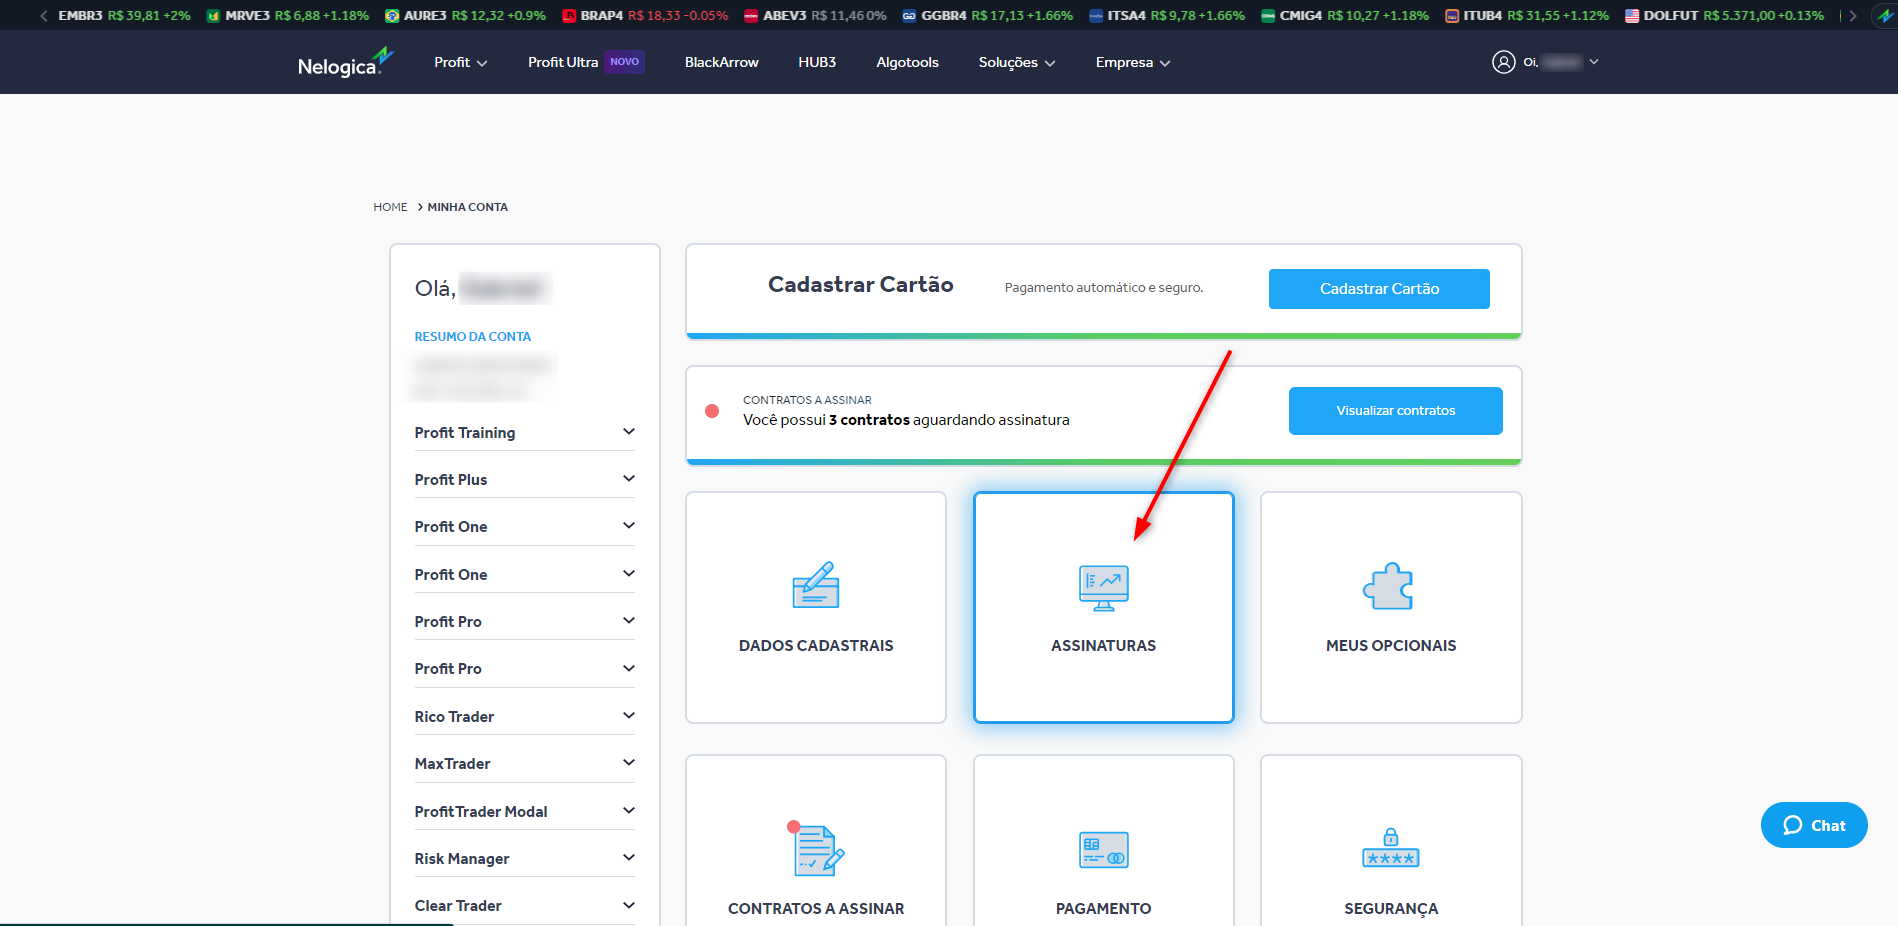Go to HOME breadcrumb link

(390, 207)
